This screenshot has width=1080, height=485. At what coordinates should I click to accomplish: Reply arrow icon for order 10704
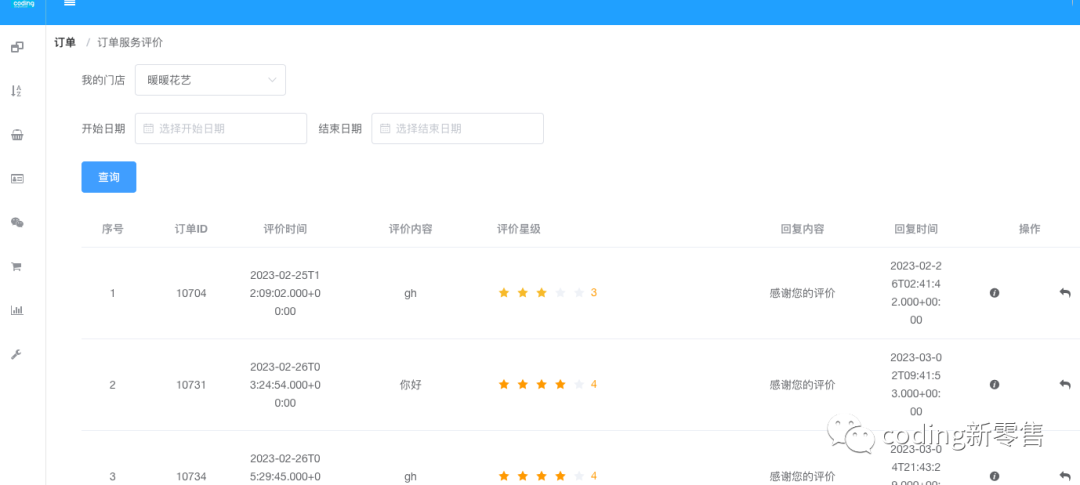[x=1065, y=293]
